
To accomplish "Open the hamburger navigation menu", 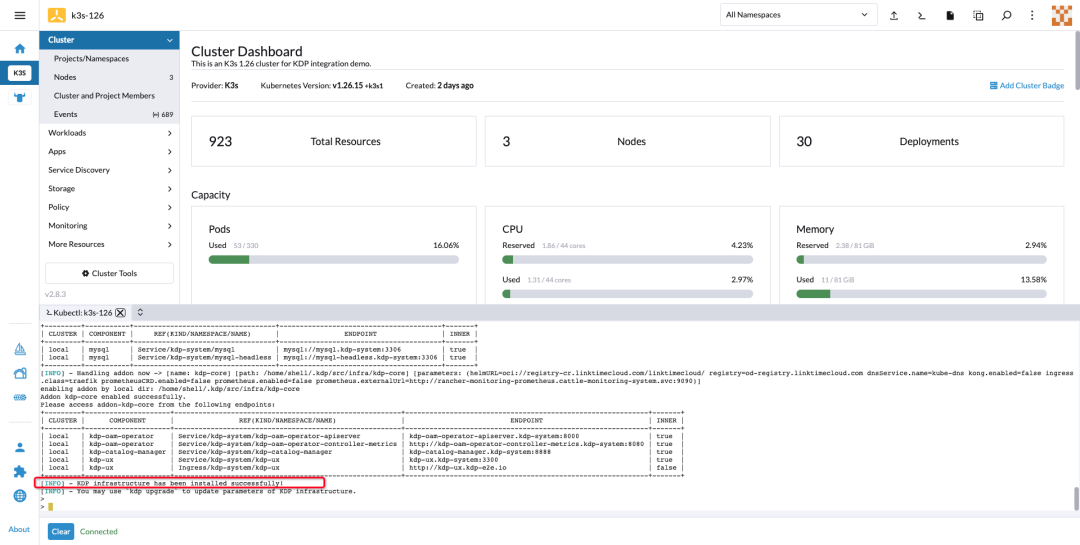I will click(x=19, y=15).
